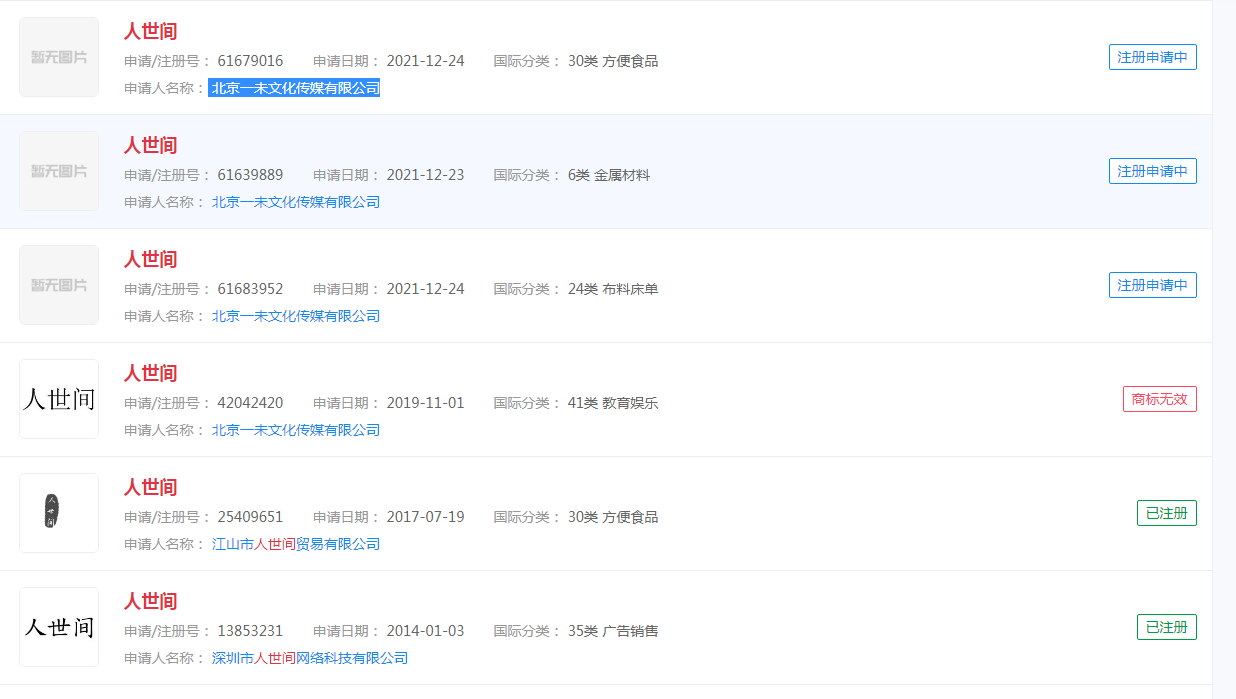This screenshot has height=699, width=1236.
Task: Click class 6类 金属材料
Action: [x=609, y=175]
